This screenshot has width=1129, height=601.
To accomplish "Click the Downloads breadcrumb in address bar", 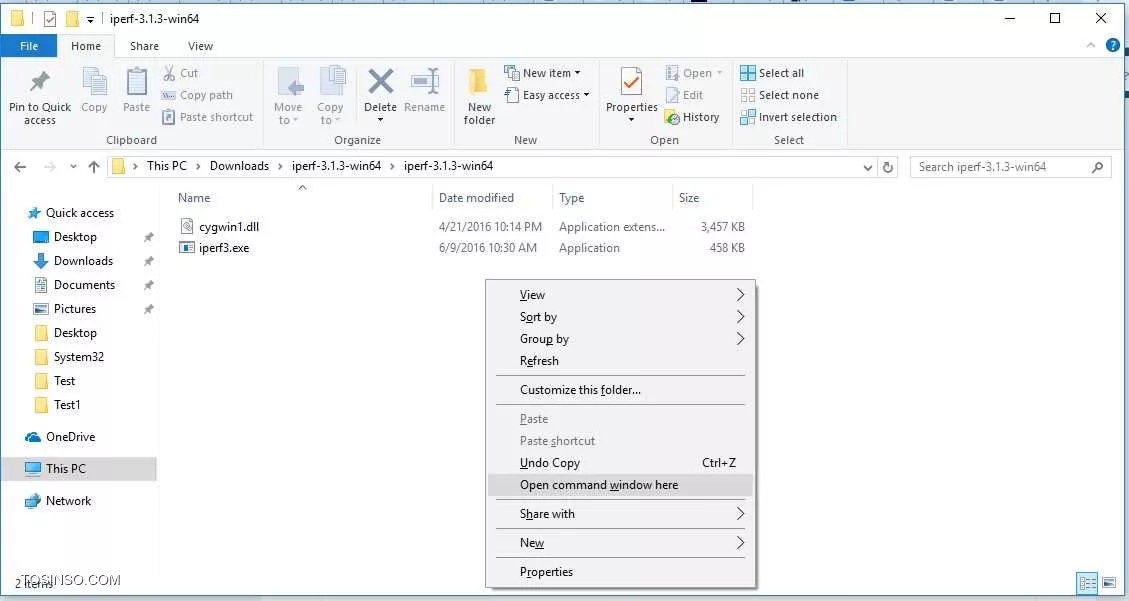I will click(239, 166).
